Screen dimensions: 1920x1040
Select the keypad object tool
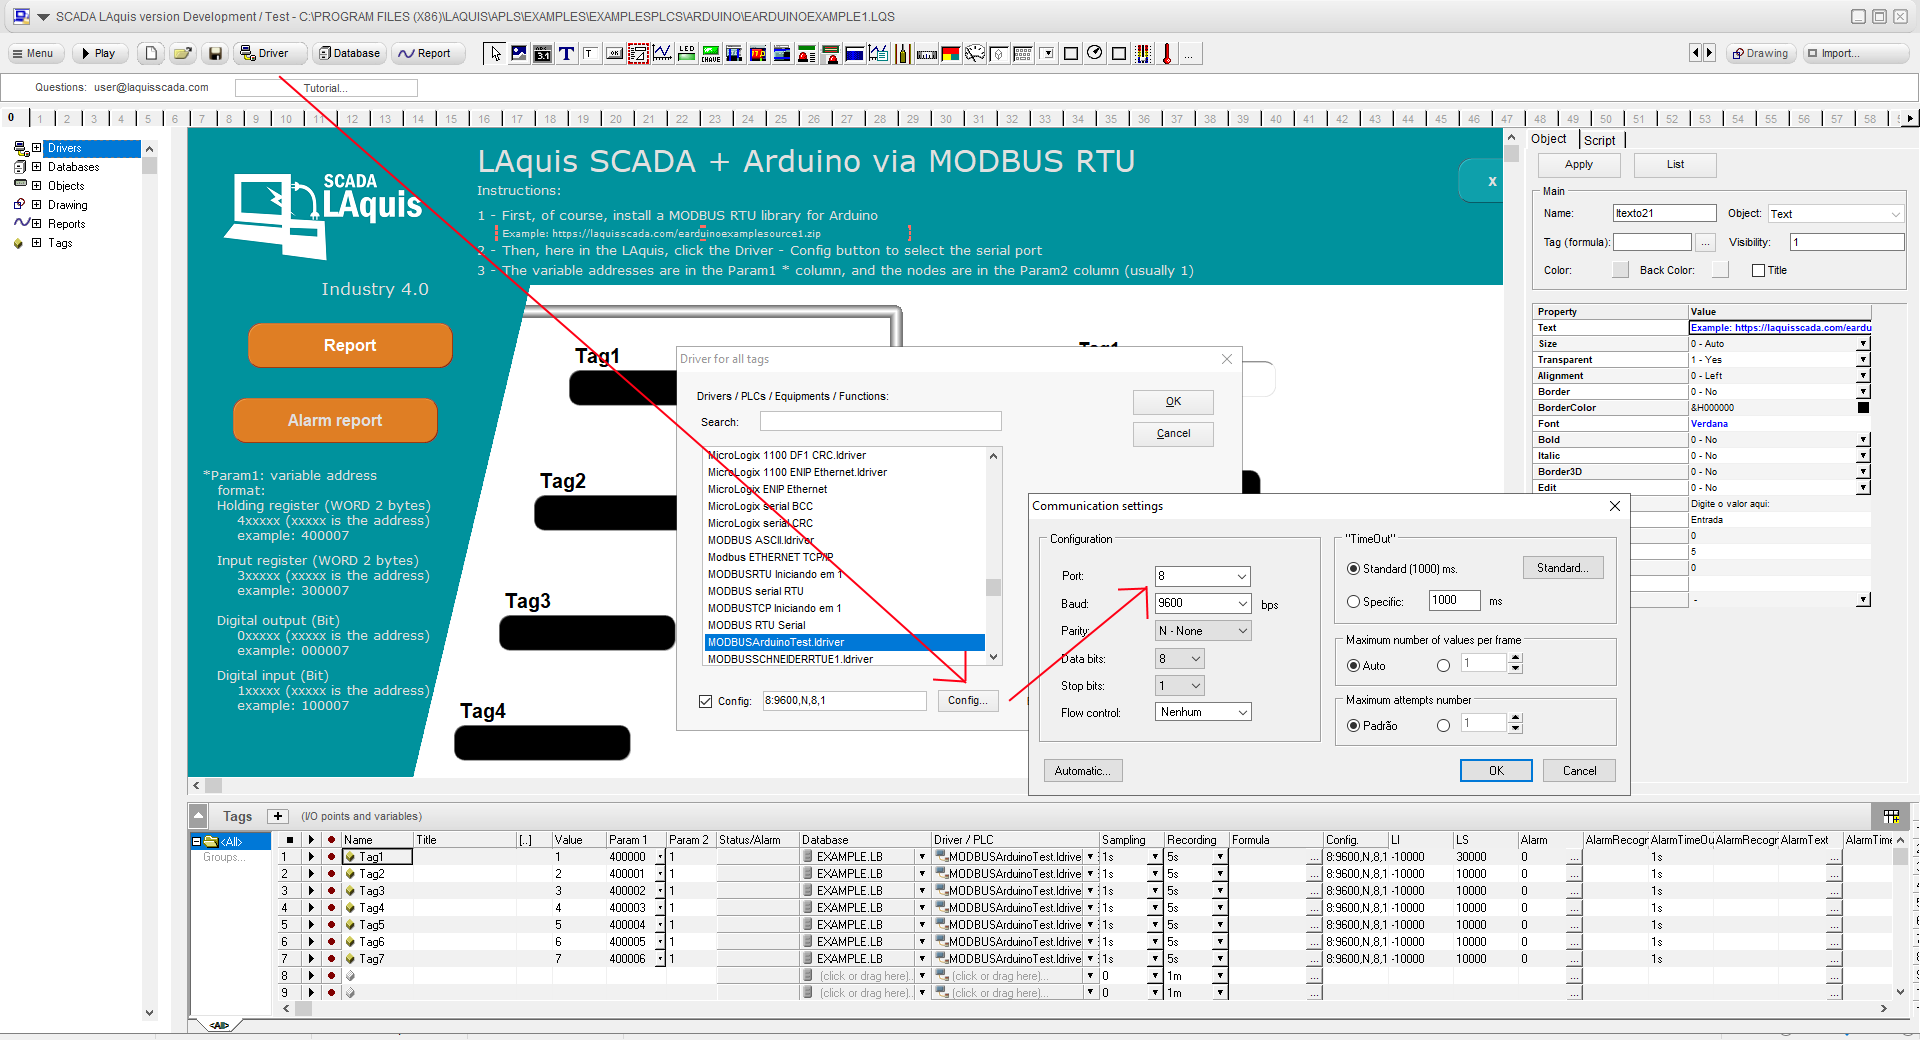coord(1023,53)
